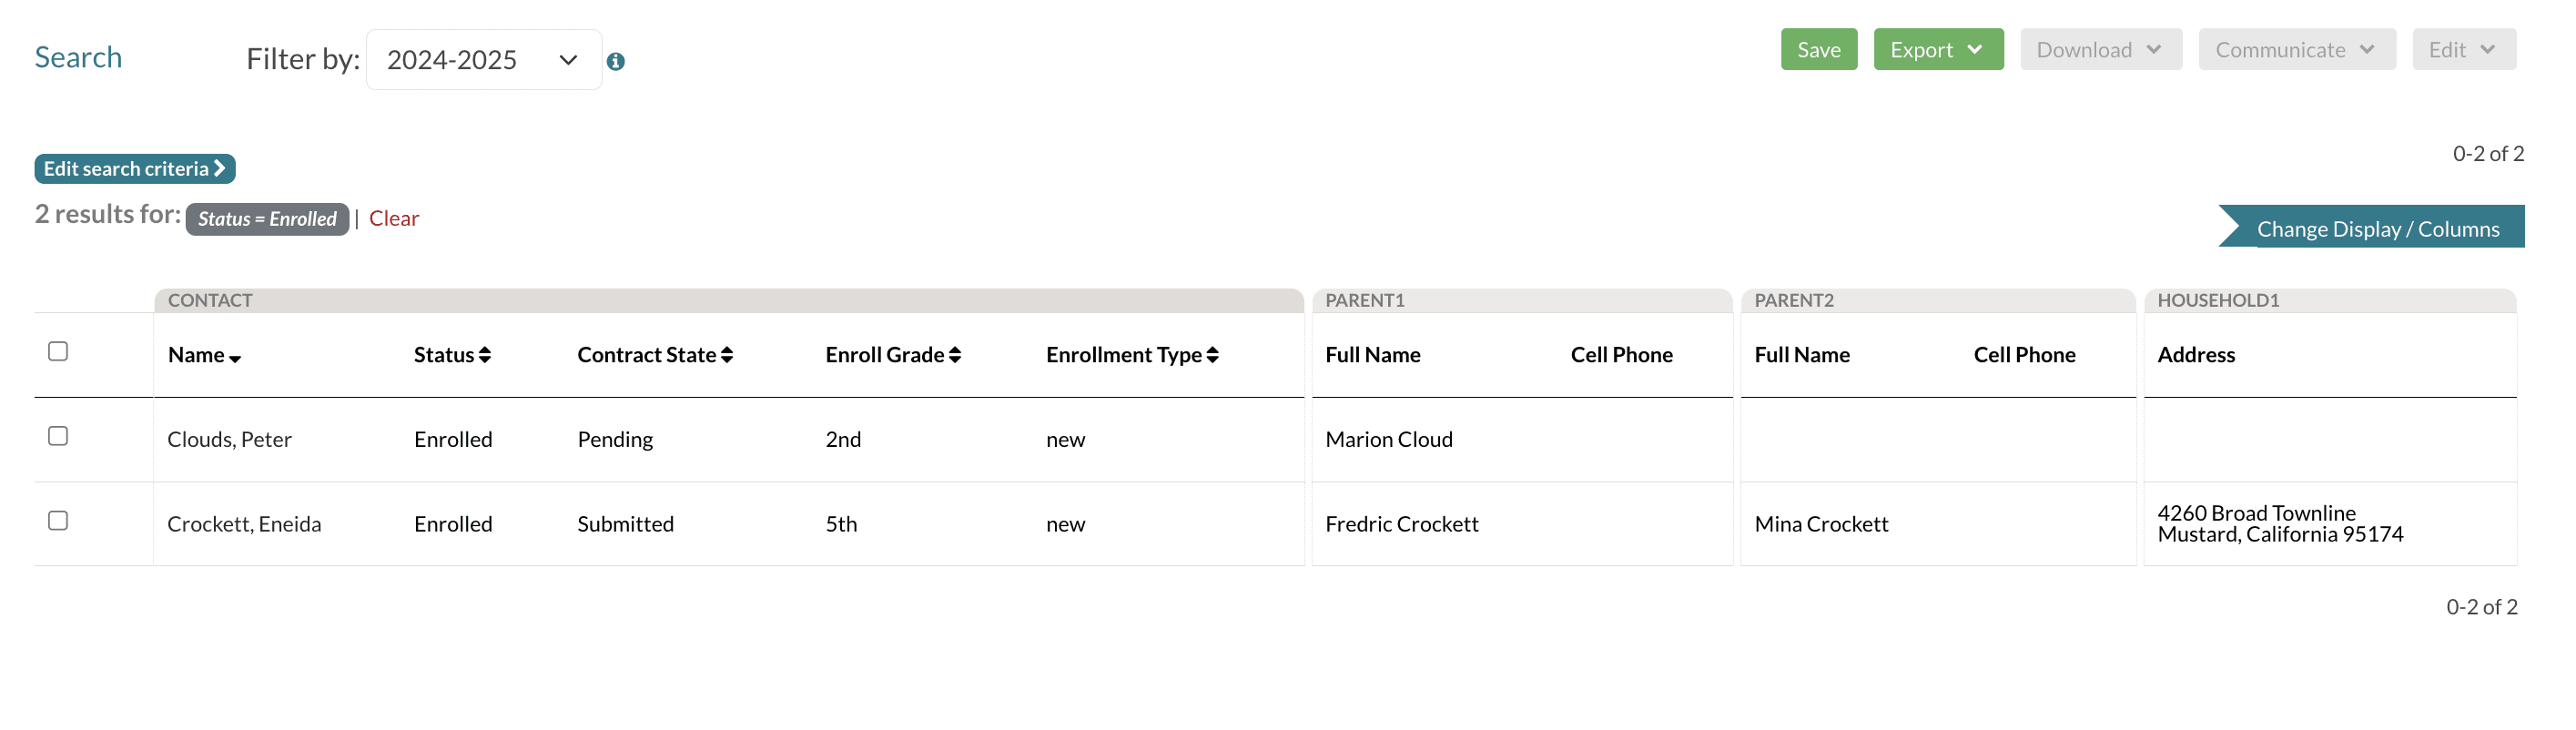The width and height of the screenshot is (2576, 730).
Task: Click chevron on Edit search criteria
Action: click(x=220, y=168)
